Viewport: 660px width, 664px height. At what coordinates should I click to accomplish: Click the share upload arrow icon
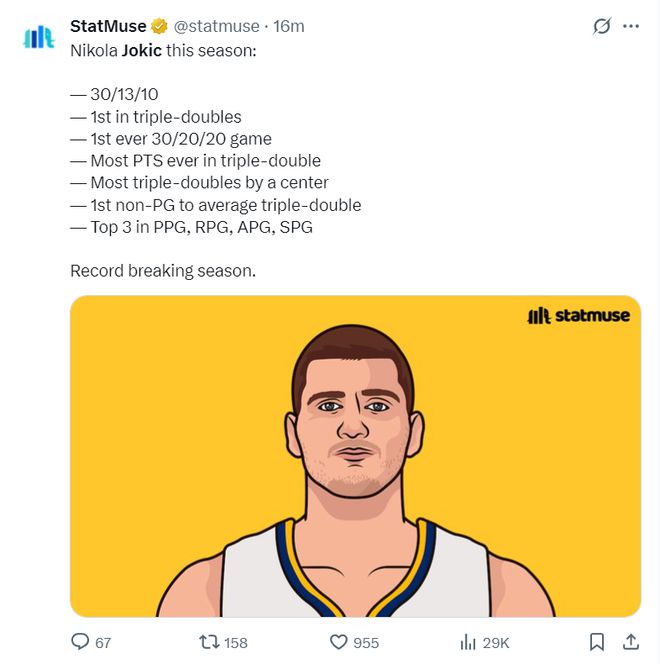(630, 642)
